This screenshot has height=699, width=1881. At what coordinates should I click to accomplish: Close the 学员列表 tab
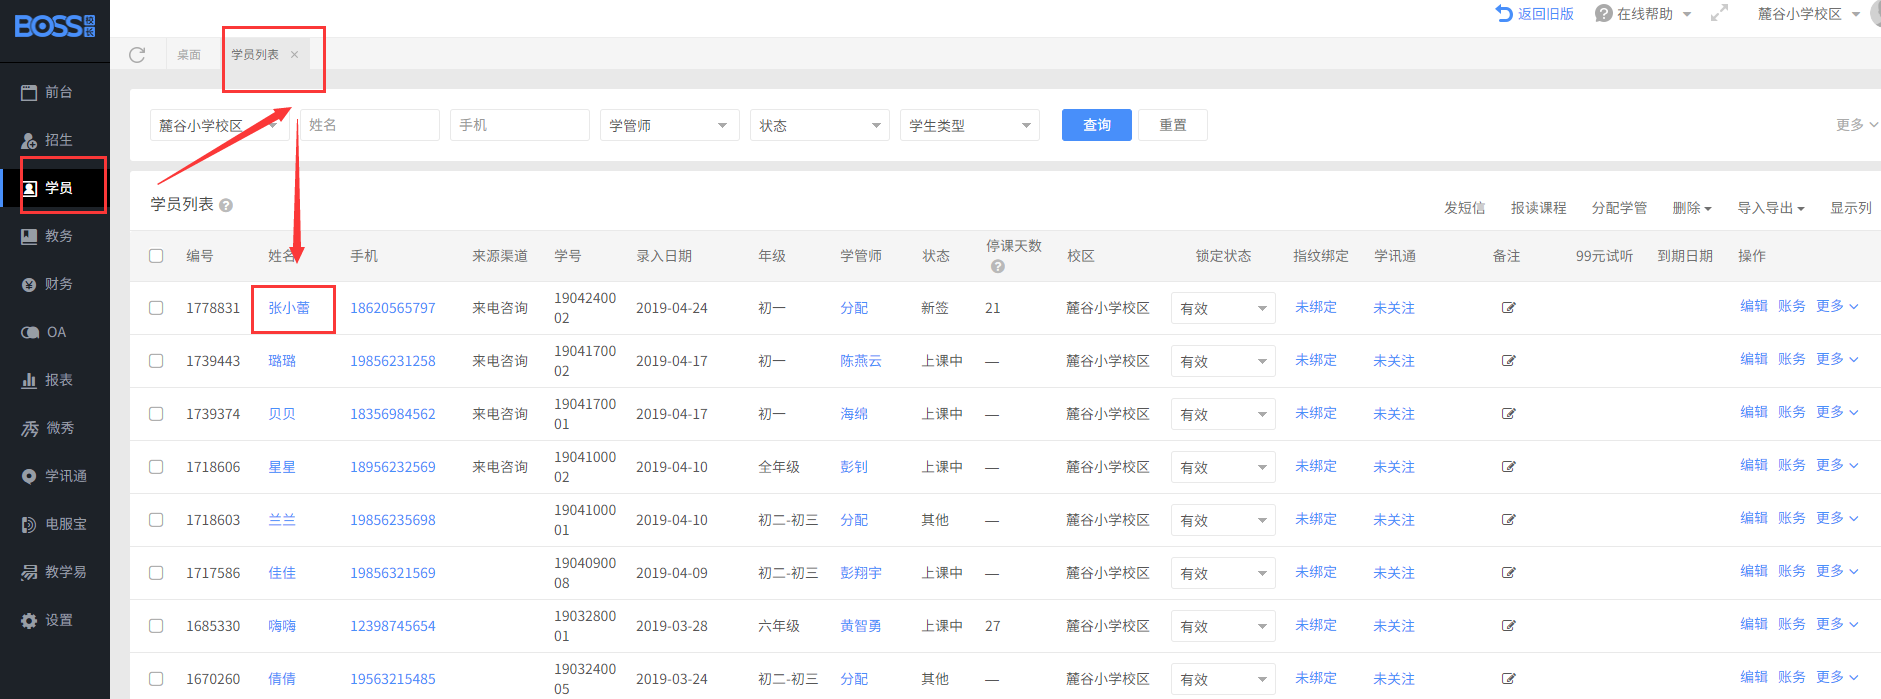point(295,55)
